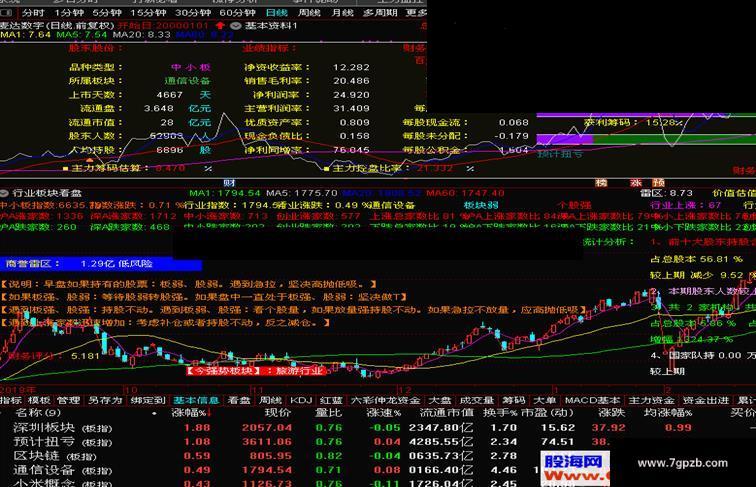Click the 预 marker on the chart axis
This screenshot has height=487, width=756.
pyautogui.click(x=659, y=183)
